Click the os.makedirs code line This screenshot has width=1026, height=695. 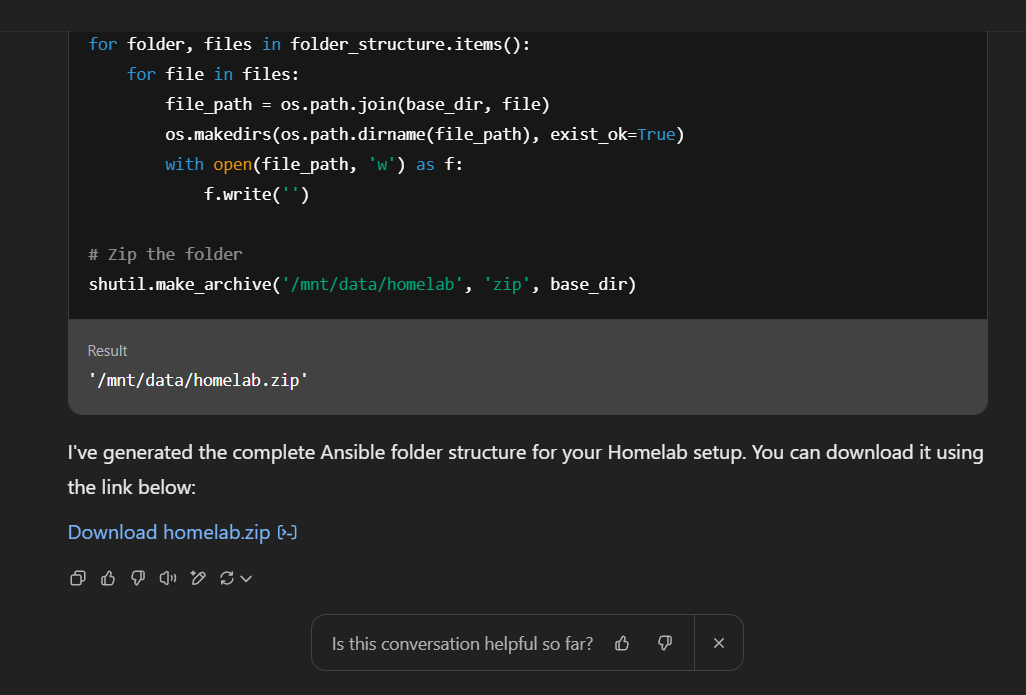pos(425,134)
